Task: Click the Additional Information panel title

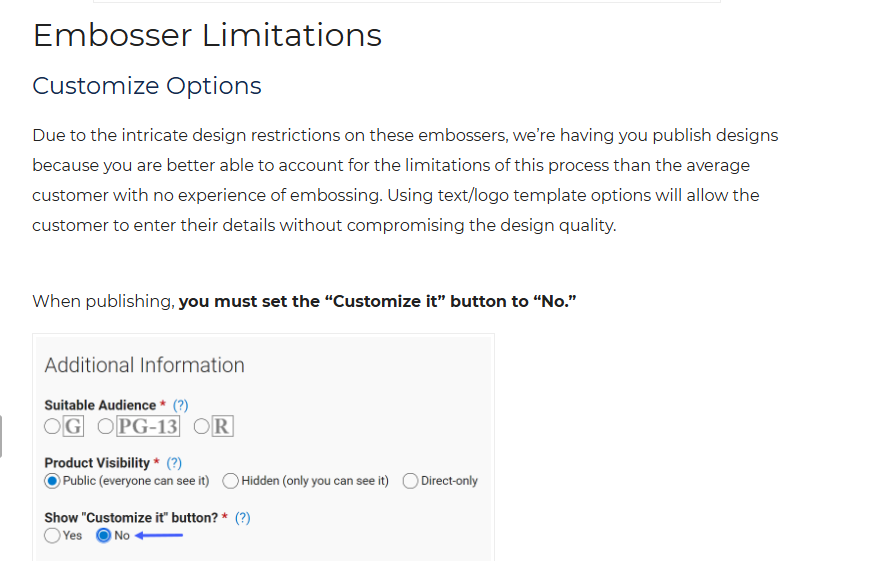Action: tap(145, 365)
